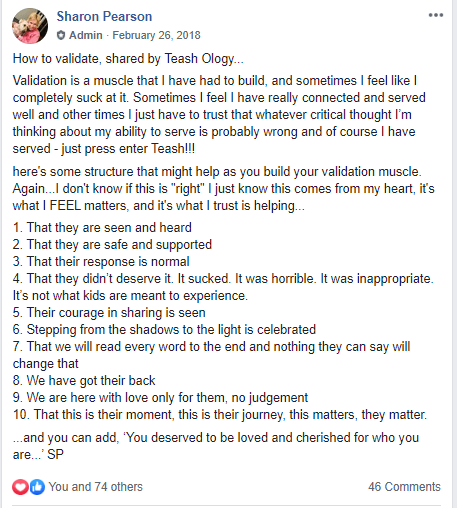This screenshot has width=457, height=508.
Task: Open Sharon Pearson's profile picture
Action: coord(30,26)
